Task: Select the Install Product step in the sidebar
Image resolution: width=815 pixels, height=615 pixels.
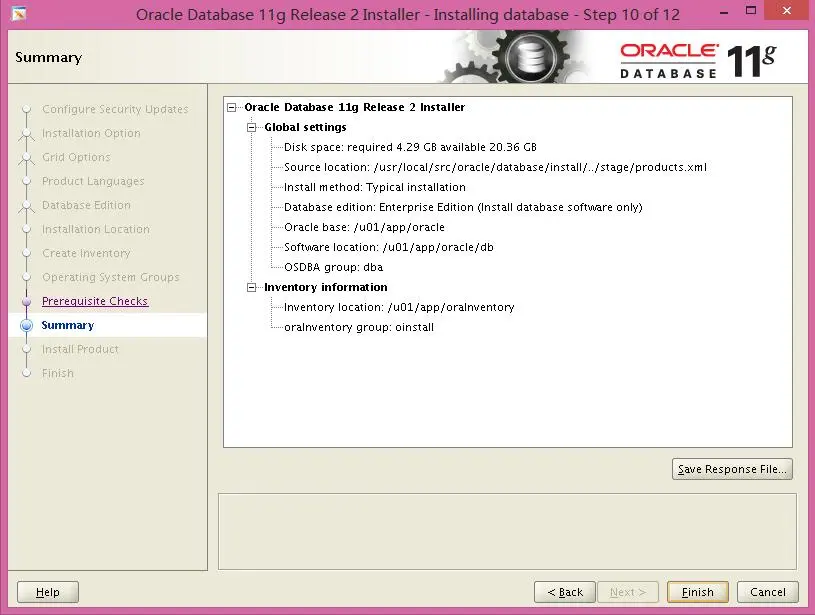Action: [80, 349]
